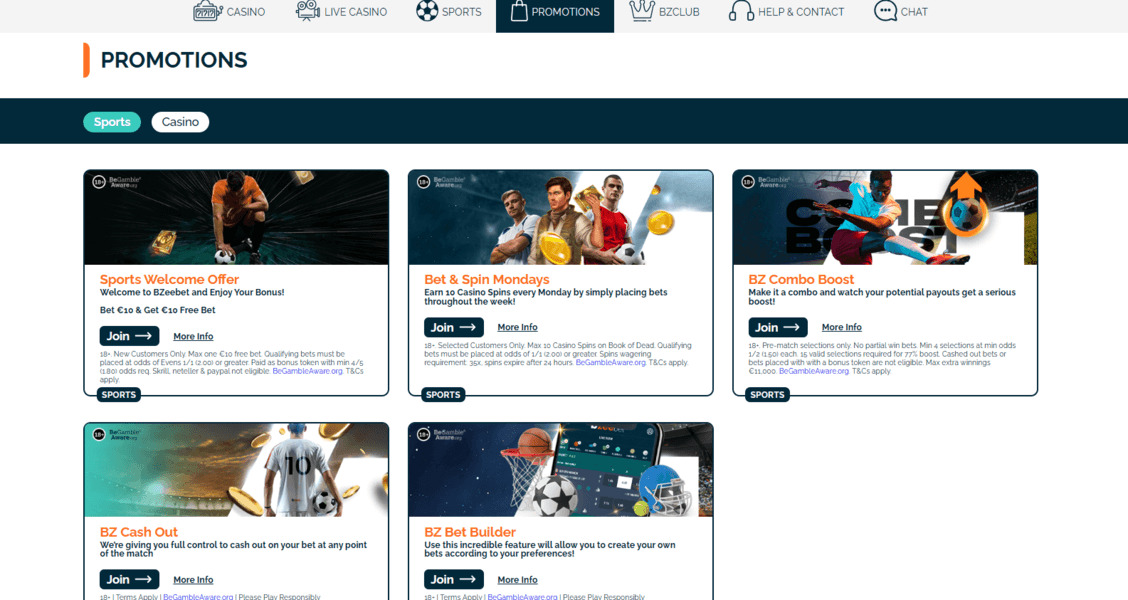Click the SPORTS tag on BZ Combo Boost card
This screenshot has height=600, width=1128.
(768, 395)
